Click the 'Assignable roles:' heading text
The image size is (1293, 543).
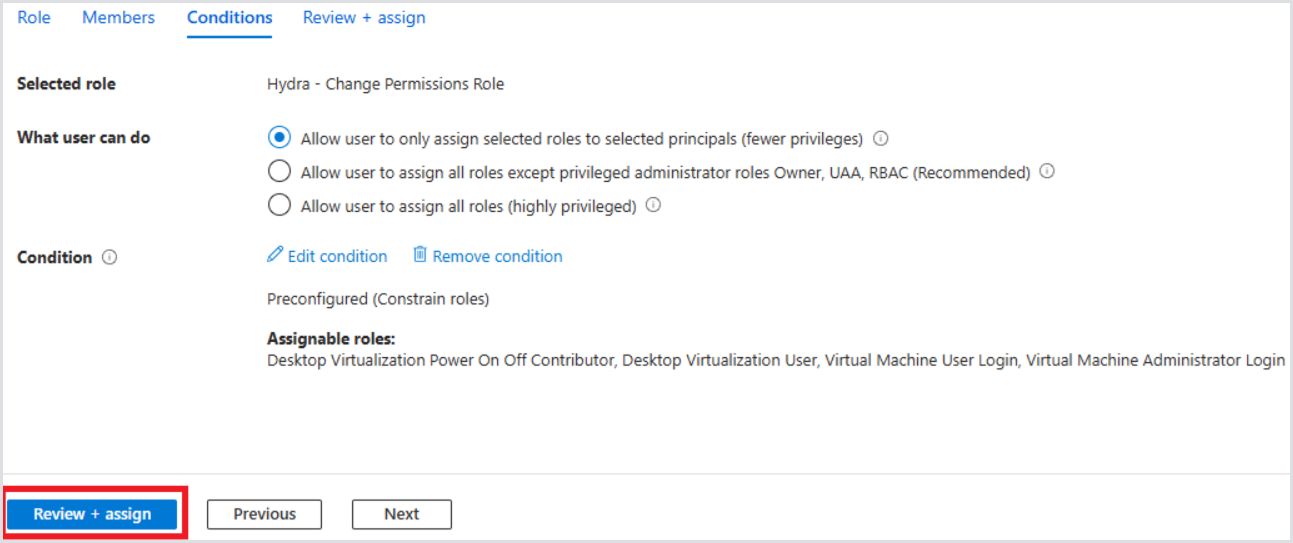(x=331, y=339)
